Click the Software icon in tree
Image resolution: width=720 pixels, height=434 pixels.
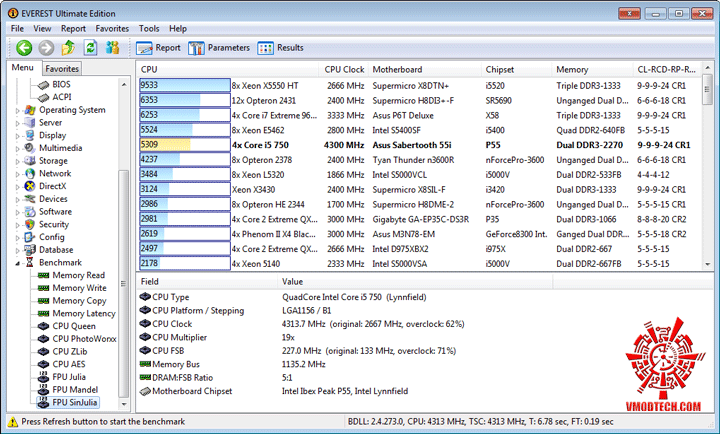(x=30, y=212)
